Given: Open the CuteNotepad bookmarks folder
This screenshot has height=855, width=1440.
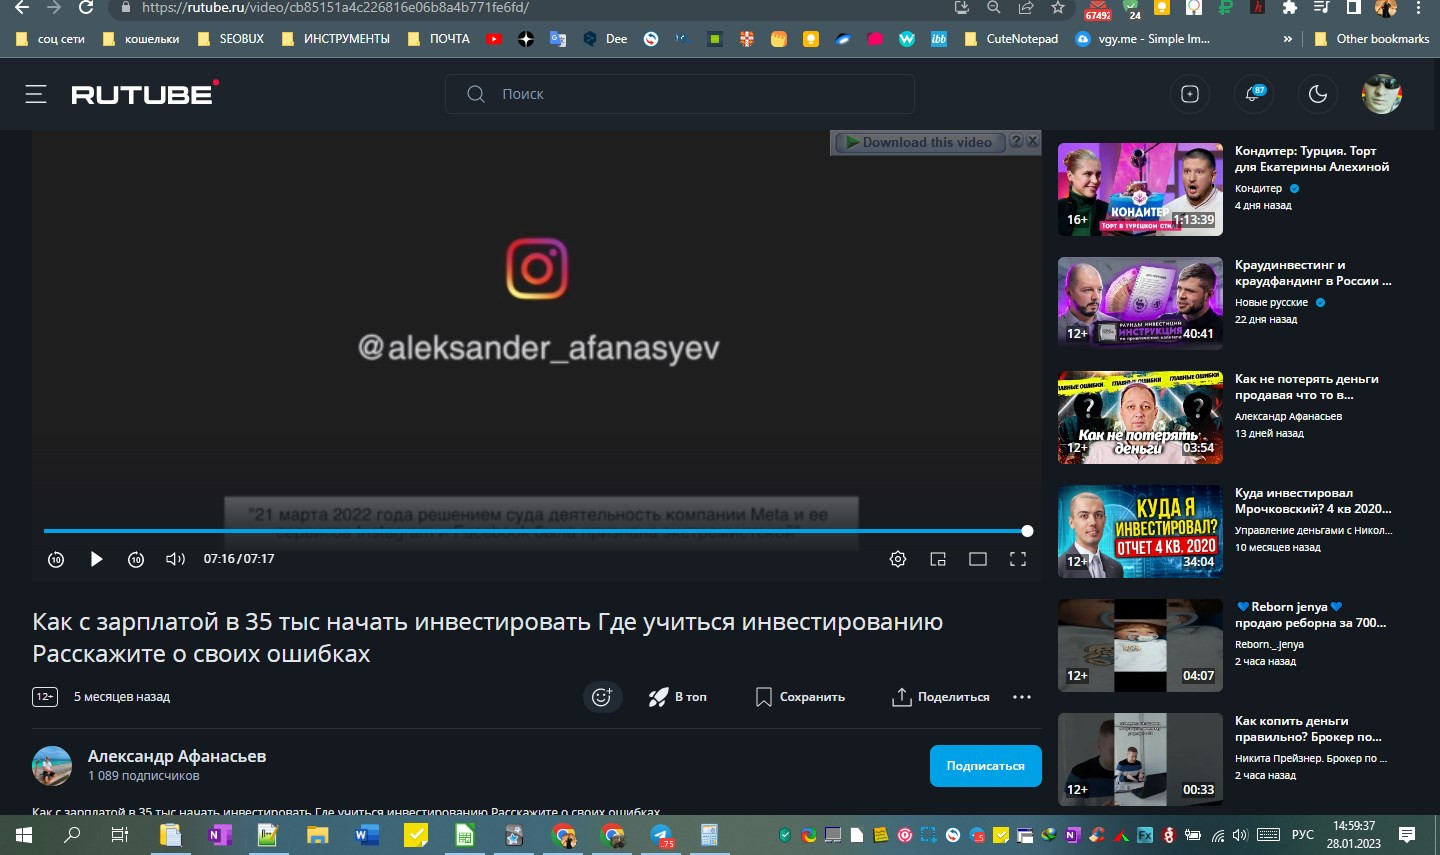Looking at the screenshot, I should (1011, 39).
